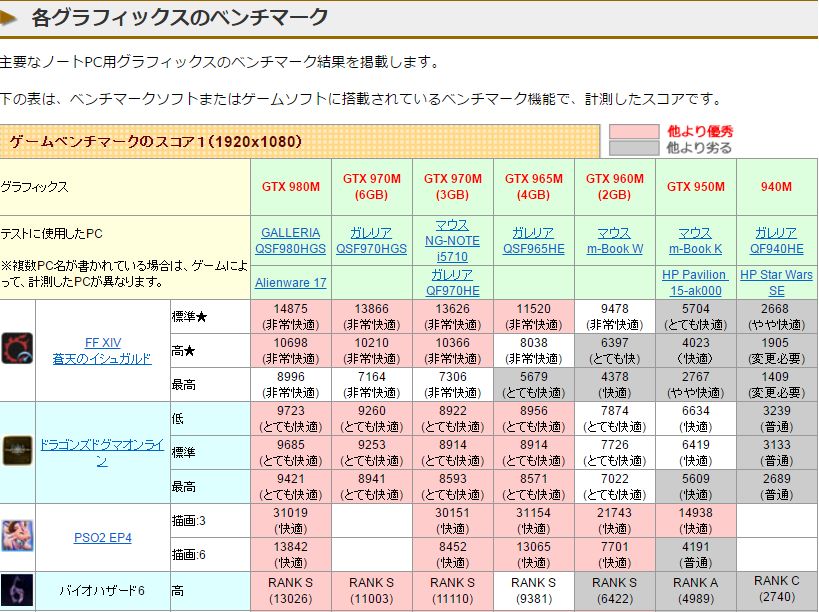Click the score 30151 cell
Viewport: 819px width, 612px height.
[453, 520]
